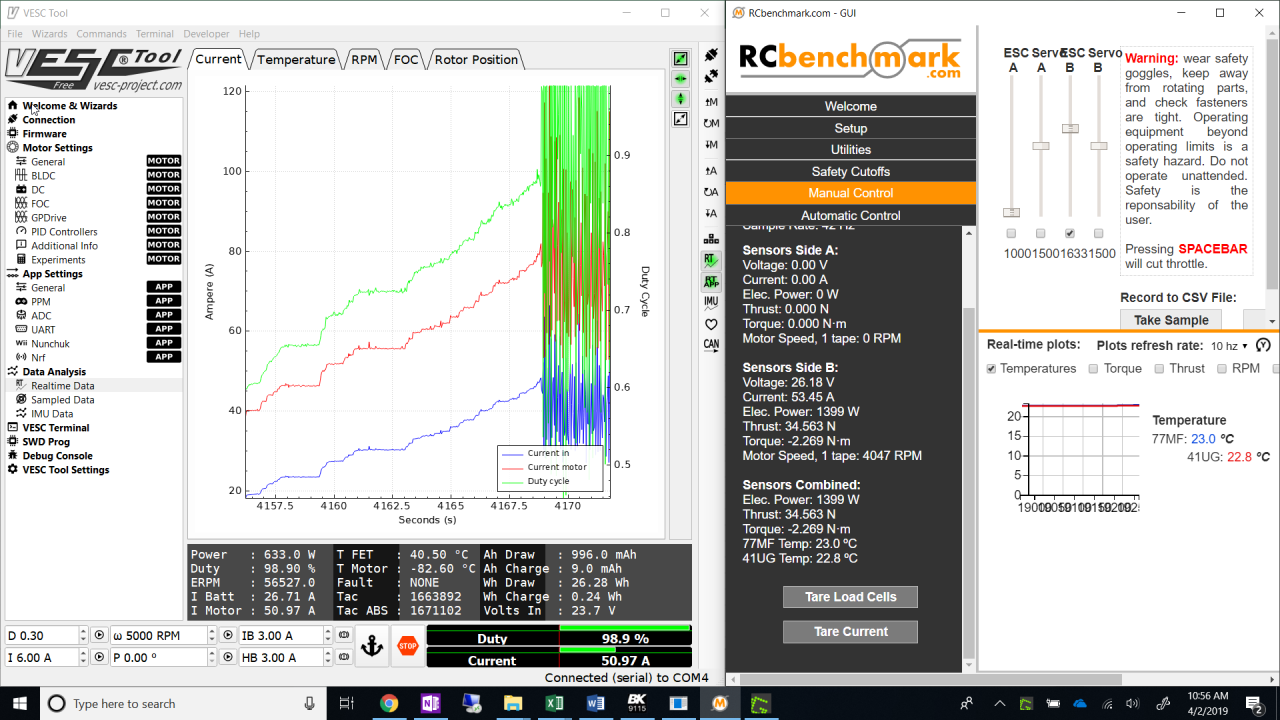Click the Tare Load Cells button
This screenshot has width=1280, height=720.
pyautogui.click(x=851, y=597)
